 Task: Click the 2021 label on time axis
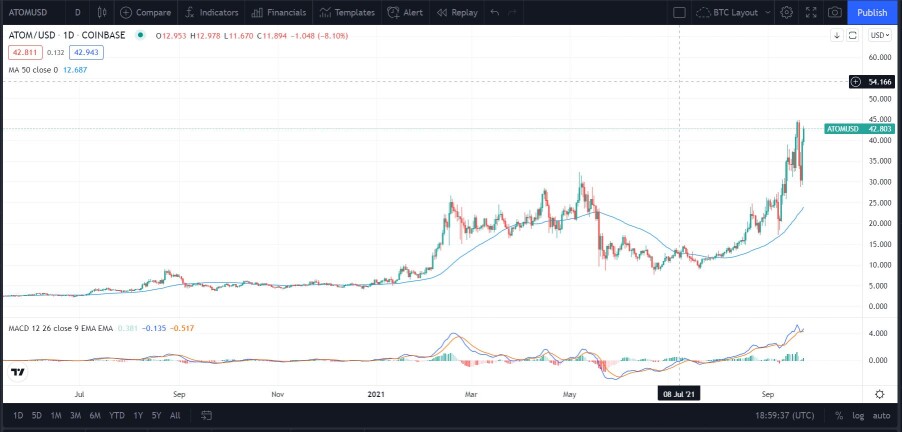(x=376, y=395)
